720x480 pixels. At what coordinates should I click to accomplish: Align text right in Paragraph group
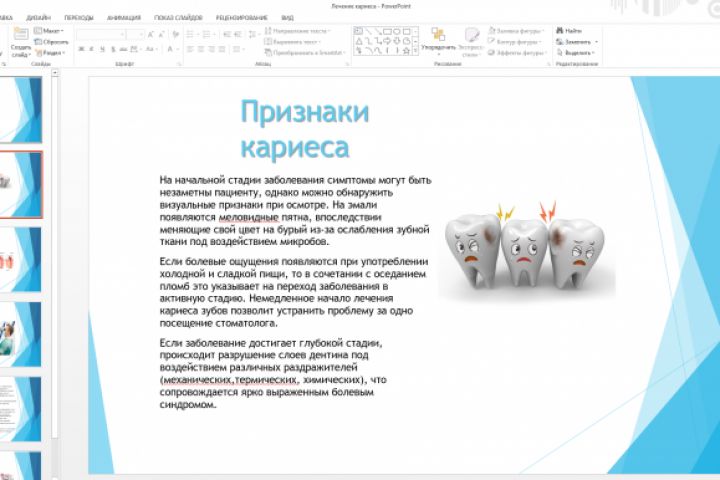(211, 49)
